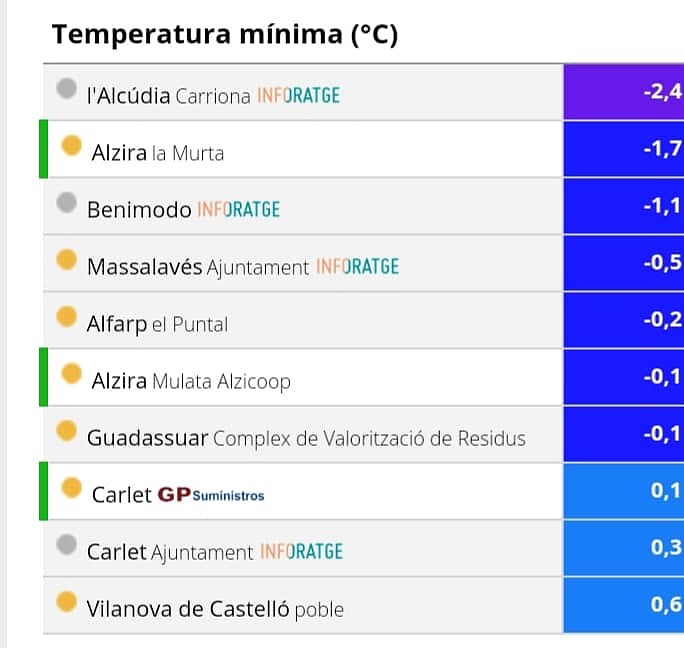The height and width of the screenshot is (648, 684).
Task: Click the orange dot beside Vilanova de Castelló
Action: [x=67, y=602]
